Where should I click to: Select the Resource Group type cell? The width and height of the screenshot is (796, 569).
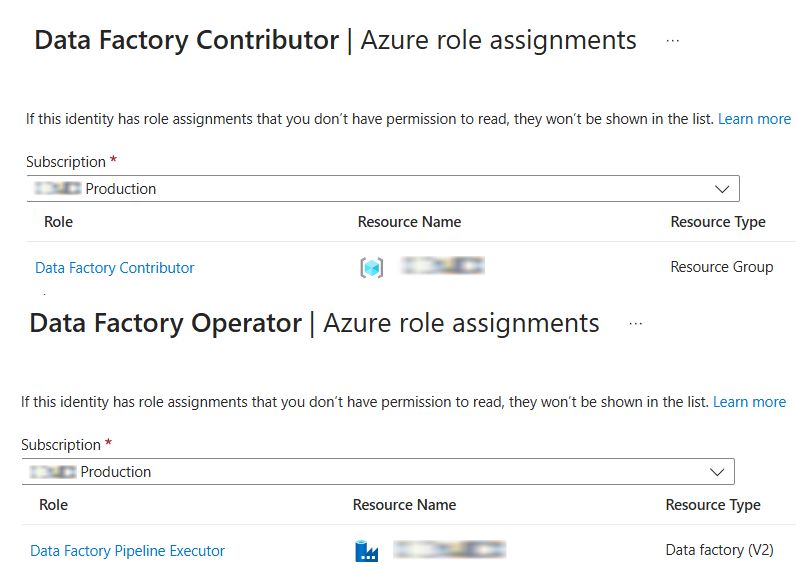coord(722,267)
